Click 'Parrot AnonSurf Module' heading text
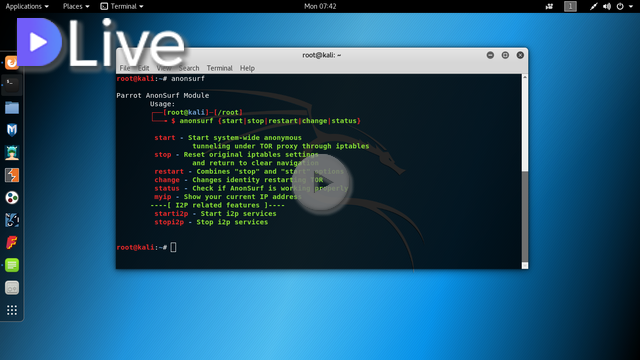640x360 pixels. [162, 96]
